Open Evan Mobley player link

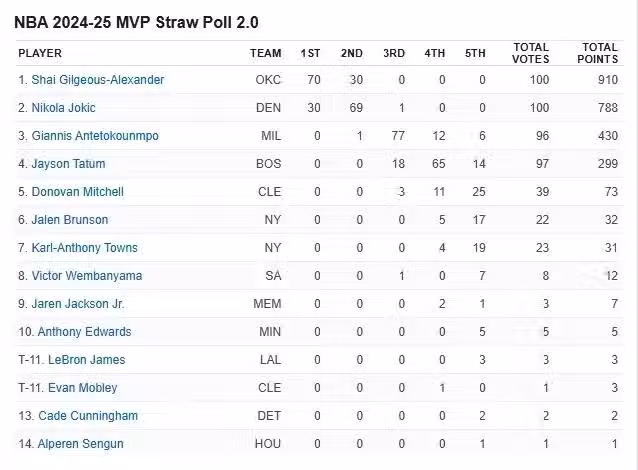pyautogui.click(x=77, y=388)
